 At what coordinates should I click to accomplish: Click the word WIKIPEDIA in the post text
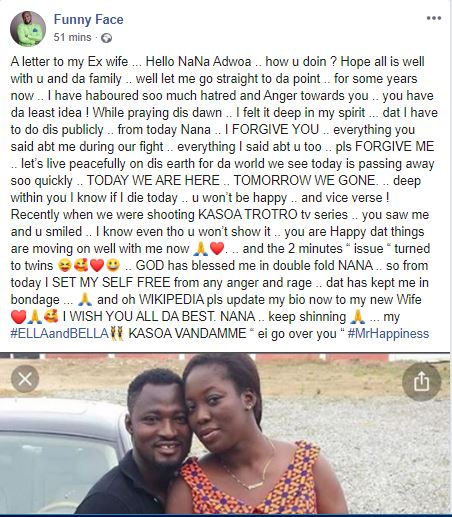(171, 299)
